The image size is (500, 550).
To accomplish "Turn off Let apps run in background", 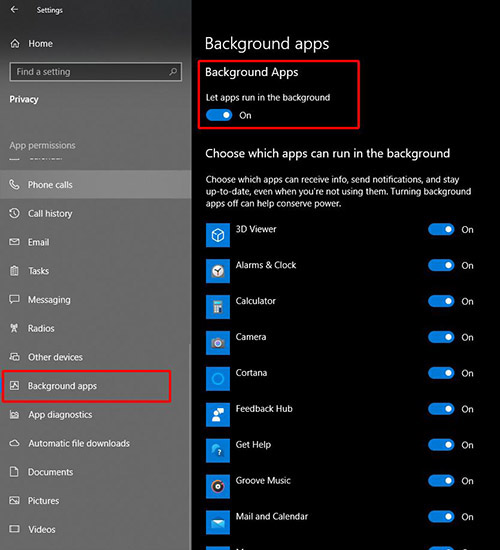I will pos(219,115).
